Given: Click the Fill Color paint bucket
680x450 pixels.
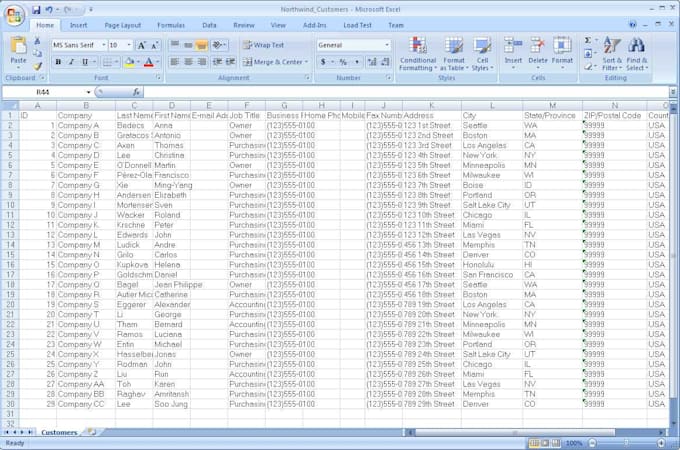Looking at the screenshot, I should (129, 62).
